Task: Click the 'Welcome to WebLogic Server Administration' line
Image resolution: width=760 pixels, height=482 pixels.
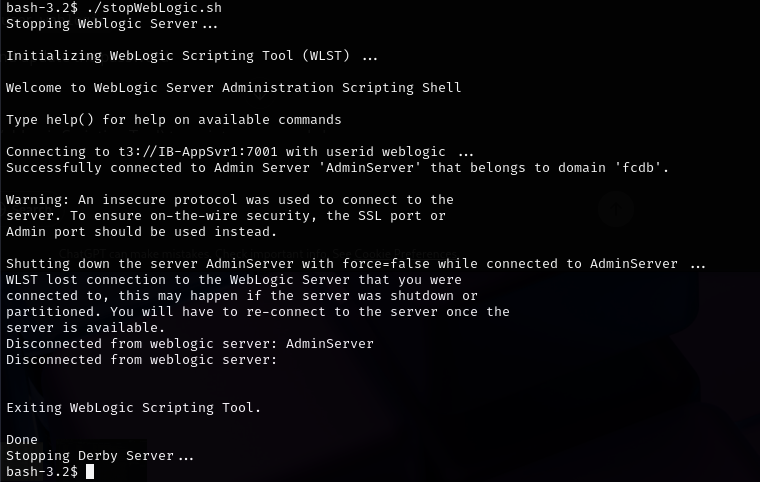Action: (x=233, y=88)
